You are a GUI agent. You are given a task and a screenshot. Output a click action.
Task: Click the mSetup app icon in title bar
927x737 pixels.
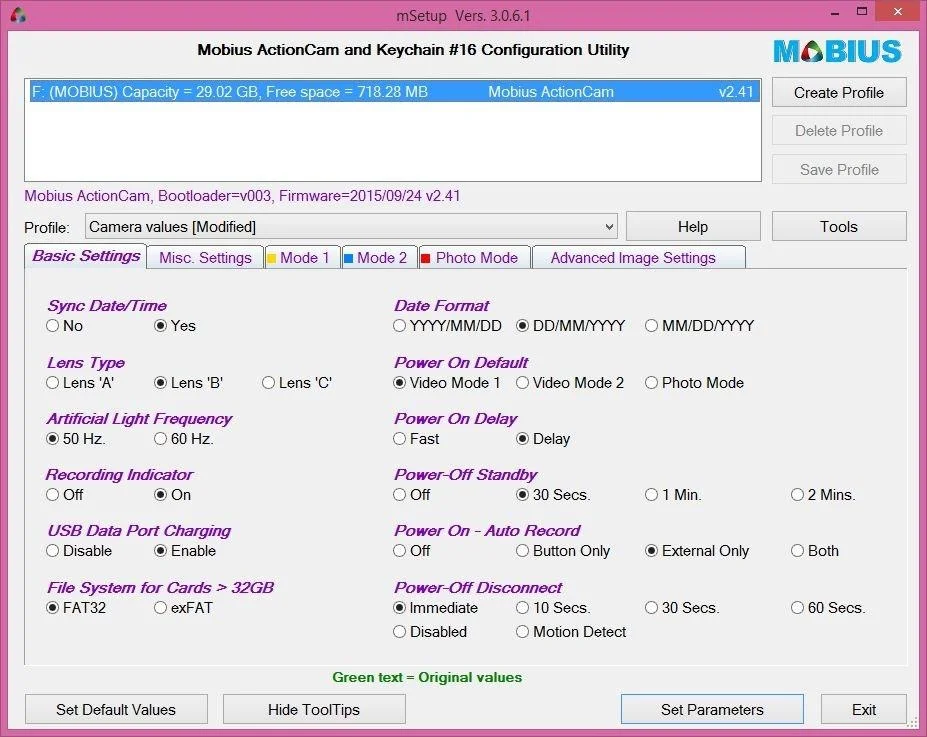[18, 15]
